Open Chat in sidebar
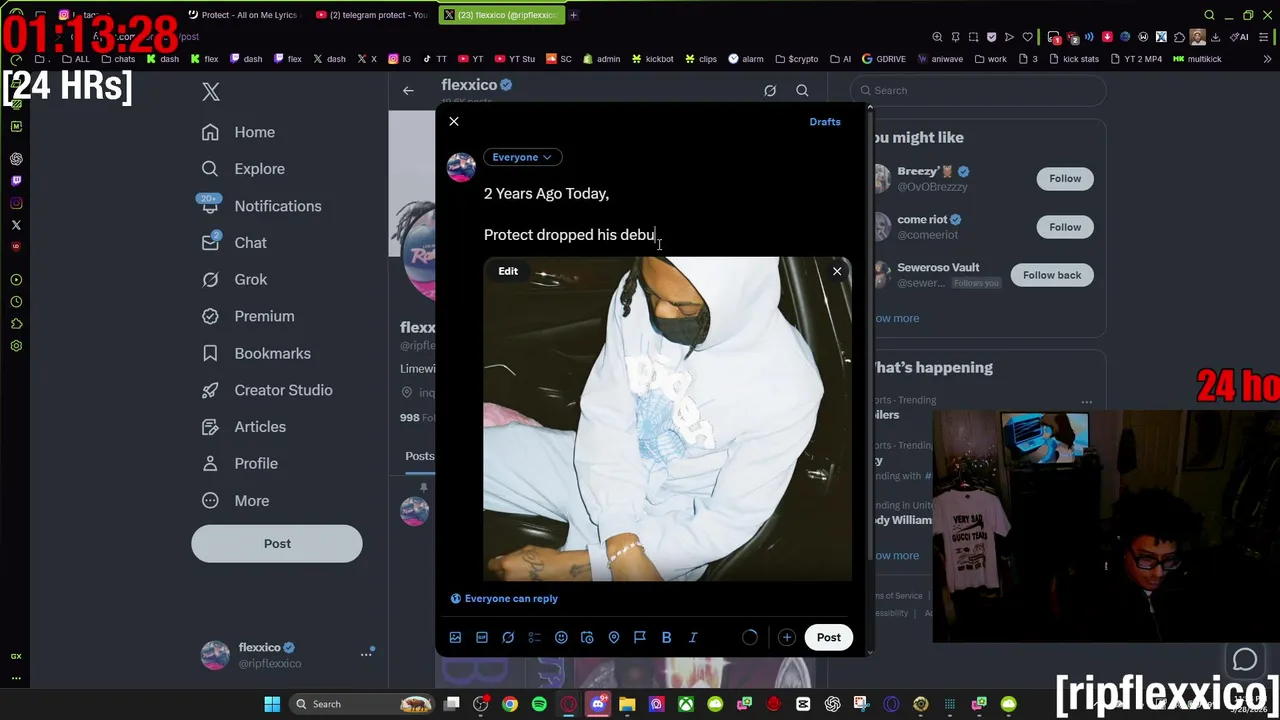1280x720 pixels. 234,243
